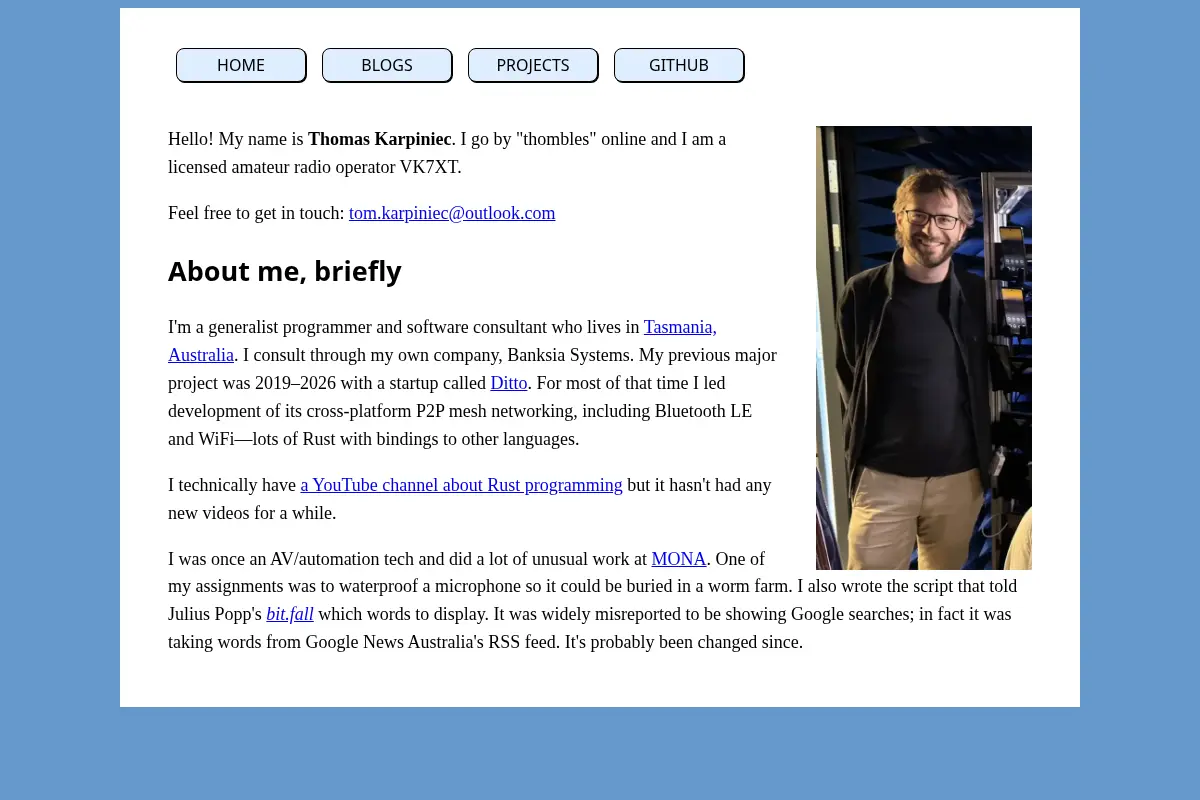Click the MONA link

[x=679, y=559]
